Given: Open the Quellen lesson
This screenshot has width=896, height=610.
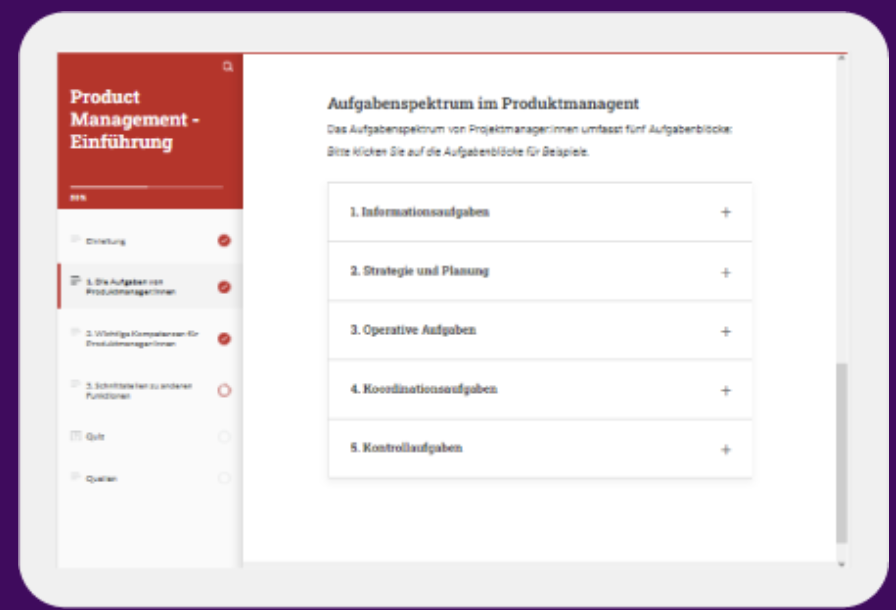Looking at the screenshot, I should tap(150, 478).
